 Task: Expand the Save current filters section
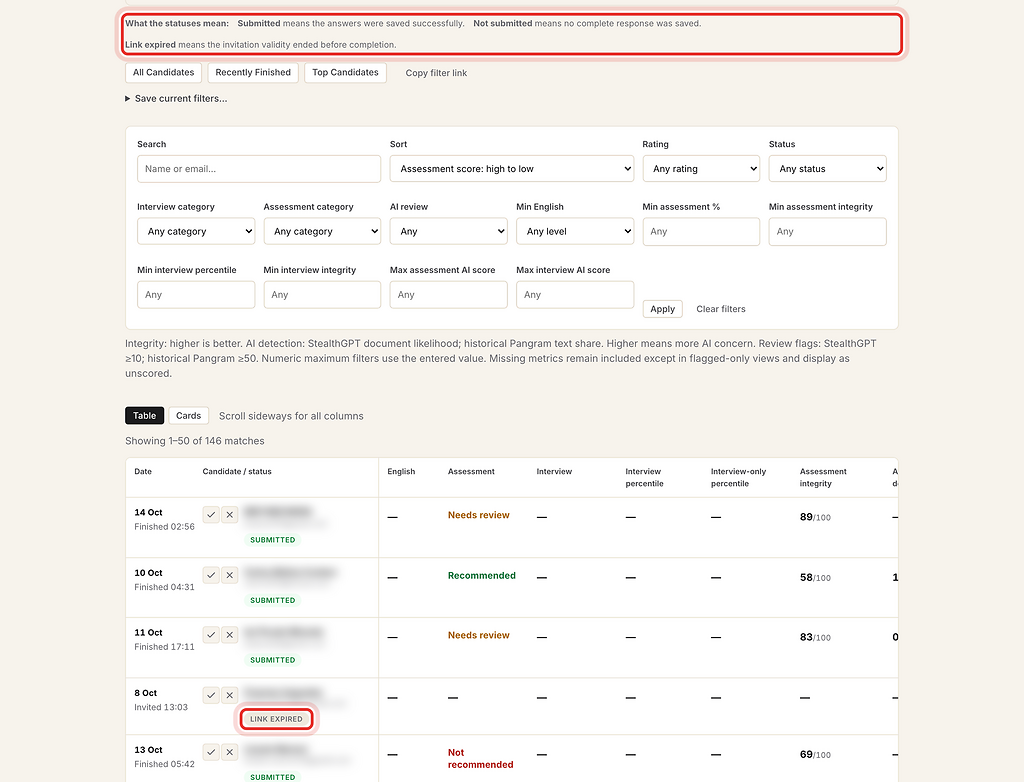pyautogui.click(x=176, y=99)
